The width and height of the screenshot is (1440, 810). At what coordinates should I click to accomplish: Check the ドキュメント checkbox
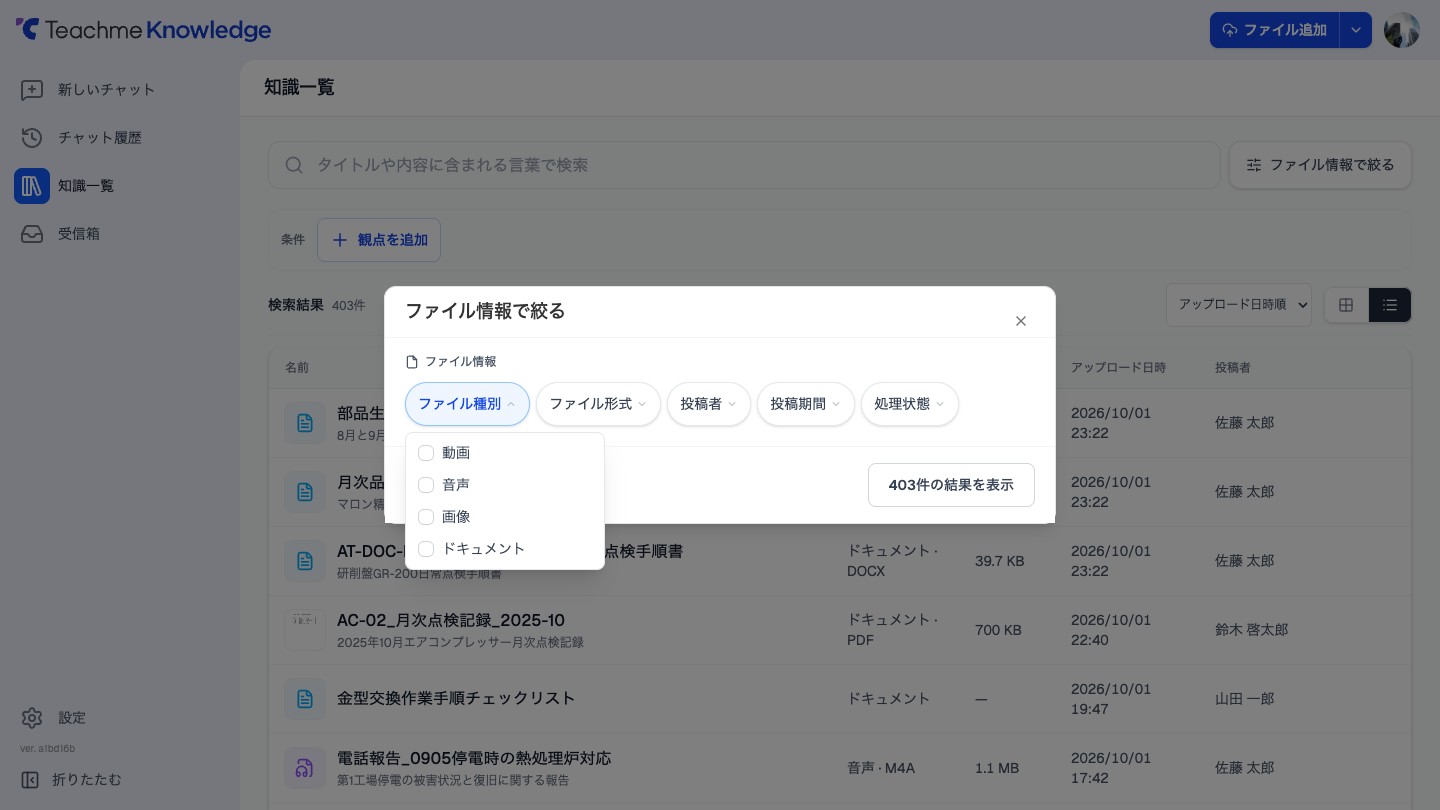click(x=426, y=549)
